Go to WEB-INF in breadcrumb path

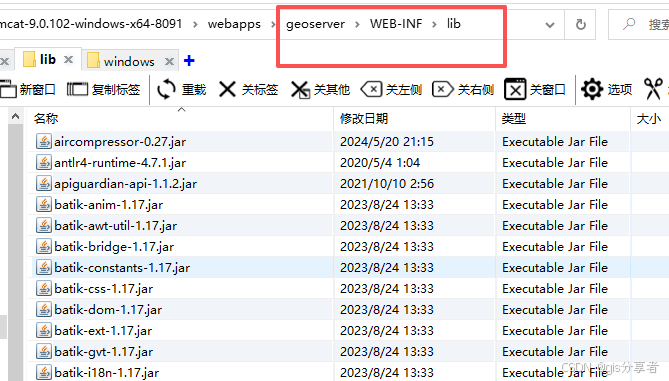[396, 23]
